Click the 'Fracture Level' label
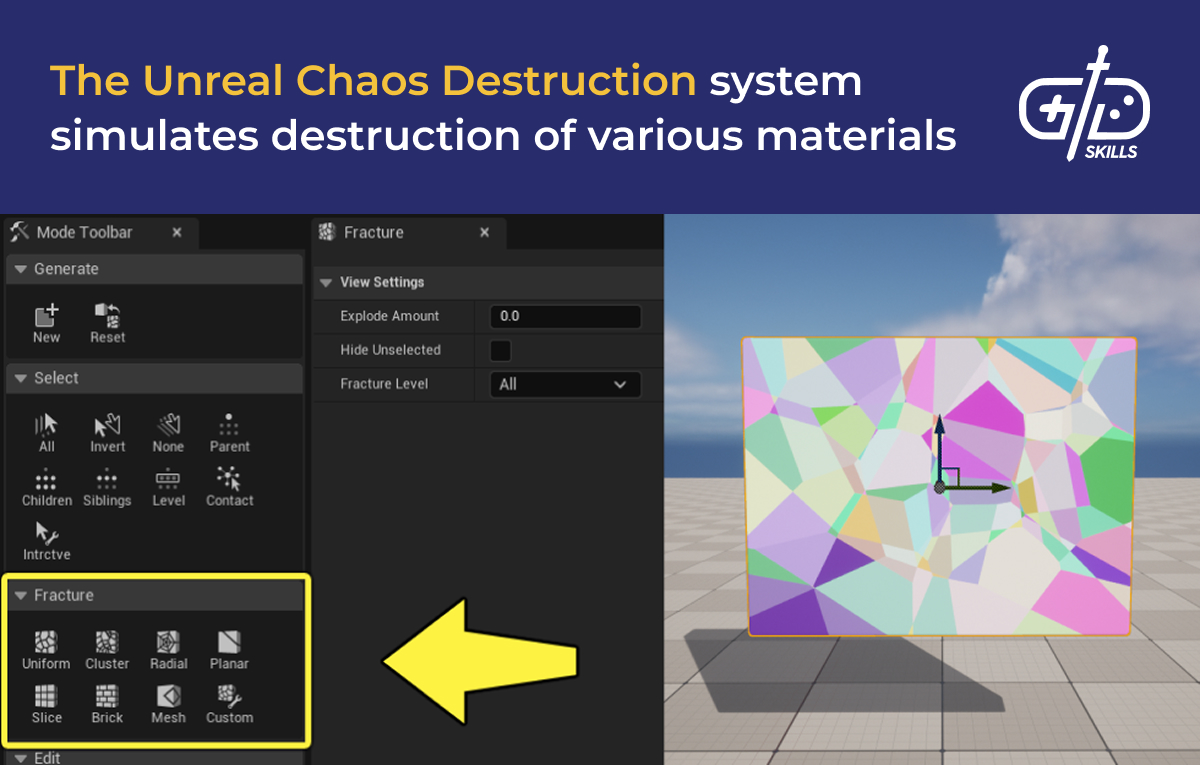The height and width of the screenshot is (765, 1200). pos(384,384)
